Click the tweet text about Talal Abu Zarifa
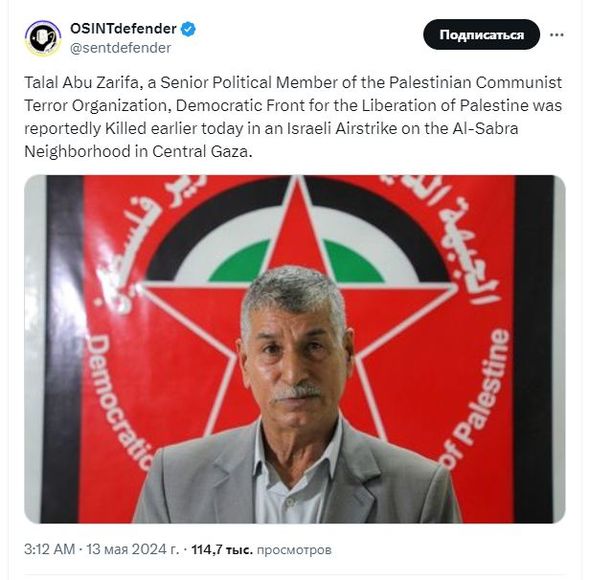The image size is (590, 580). (293, 117)
